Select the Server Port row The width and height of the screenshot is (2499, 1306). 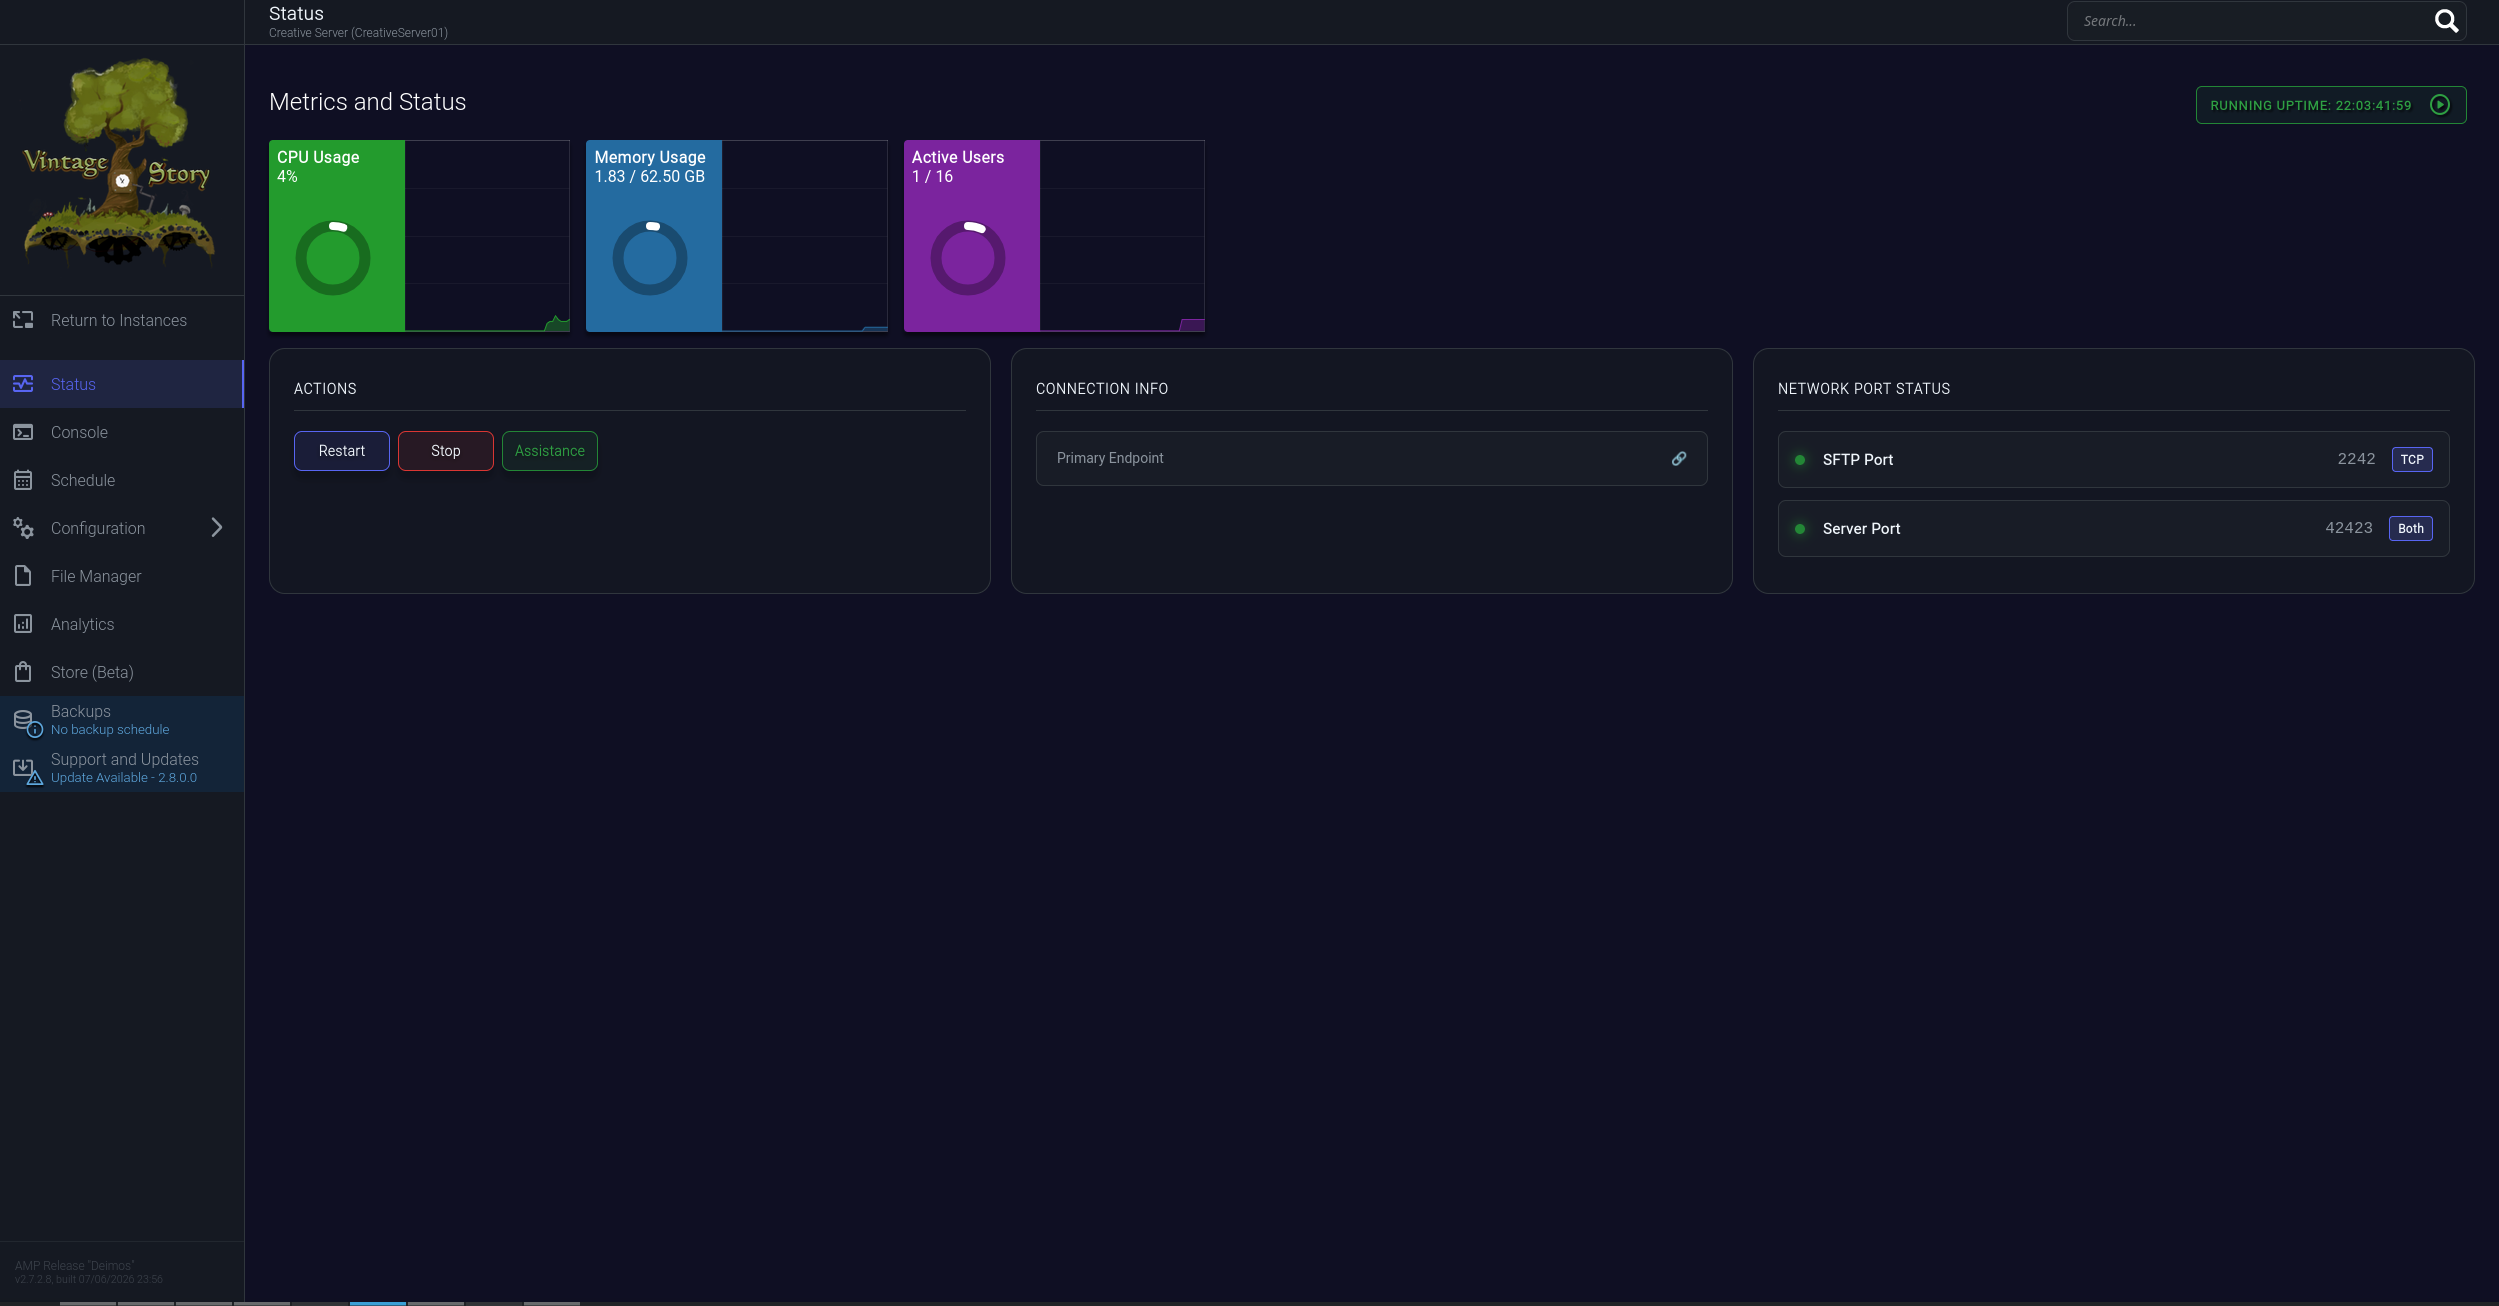[x=2114, y=528]
